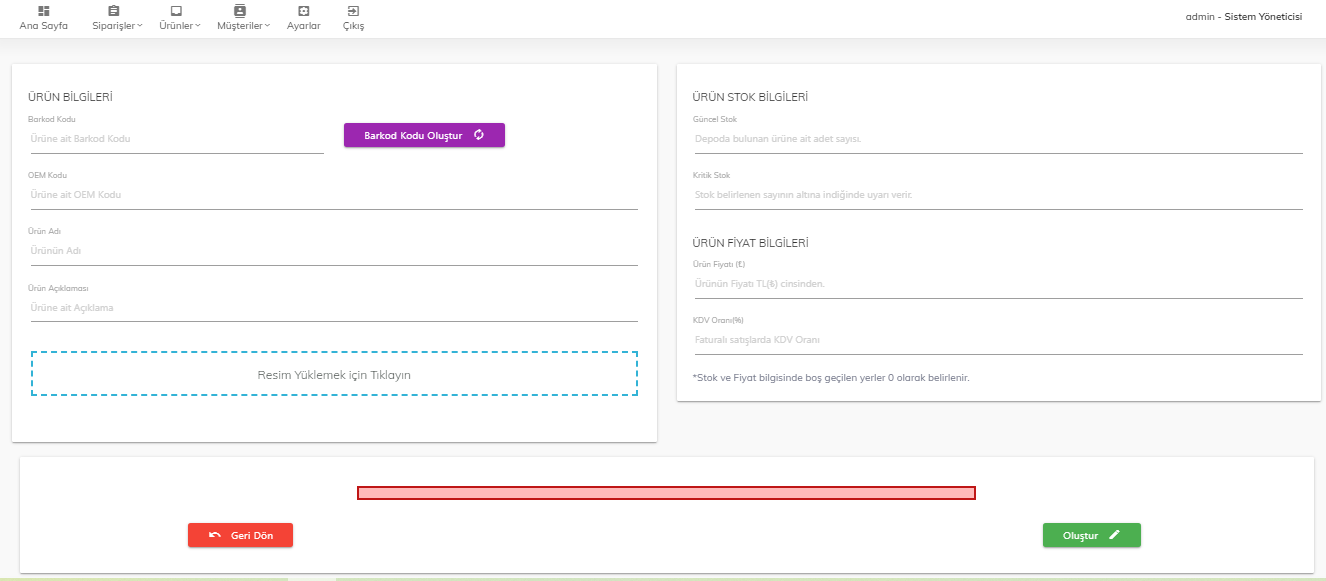Viewport: 1326px width, 581px height.
Task: Click into the OEM Kodu field
Action: 332,195
